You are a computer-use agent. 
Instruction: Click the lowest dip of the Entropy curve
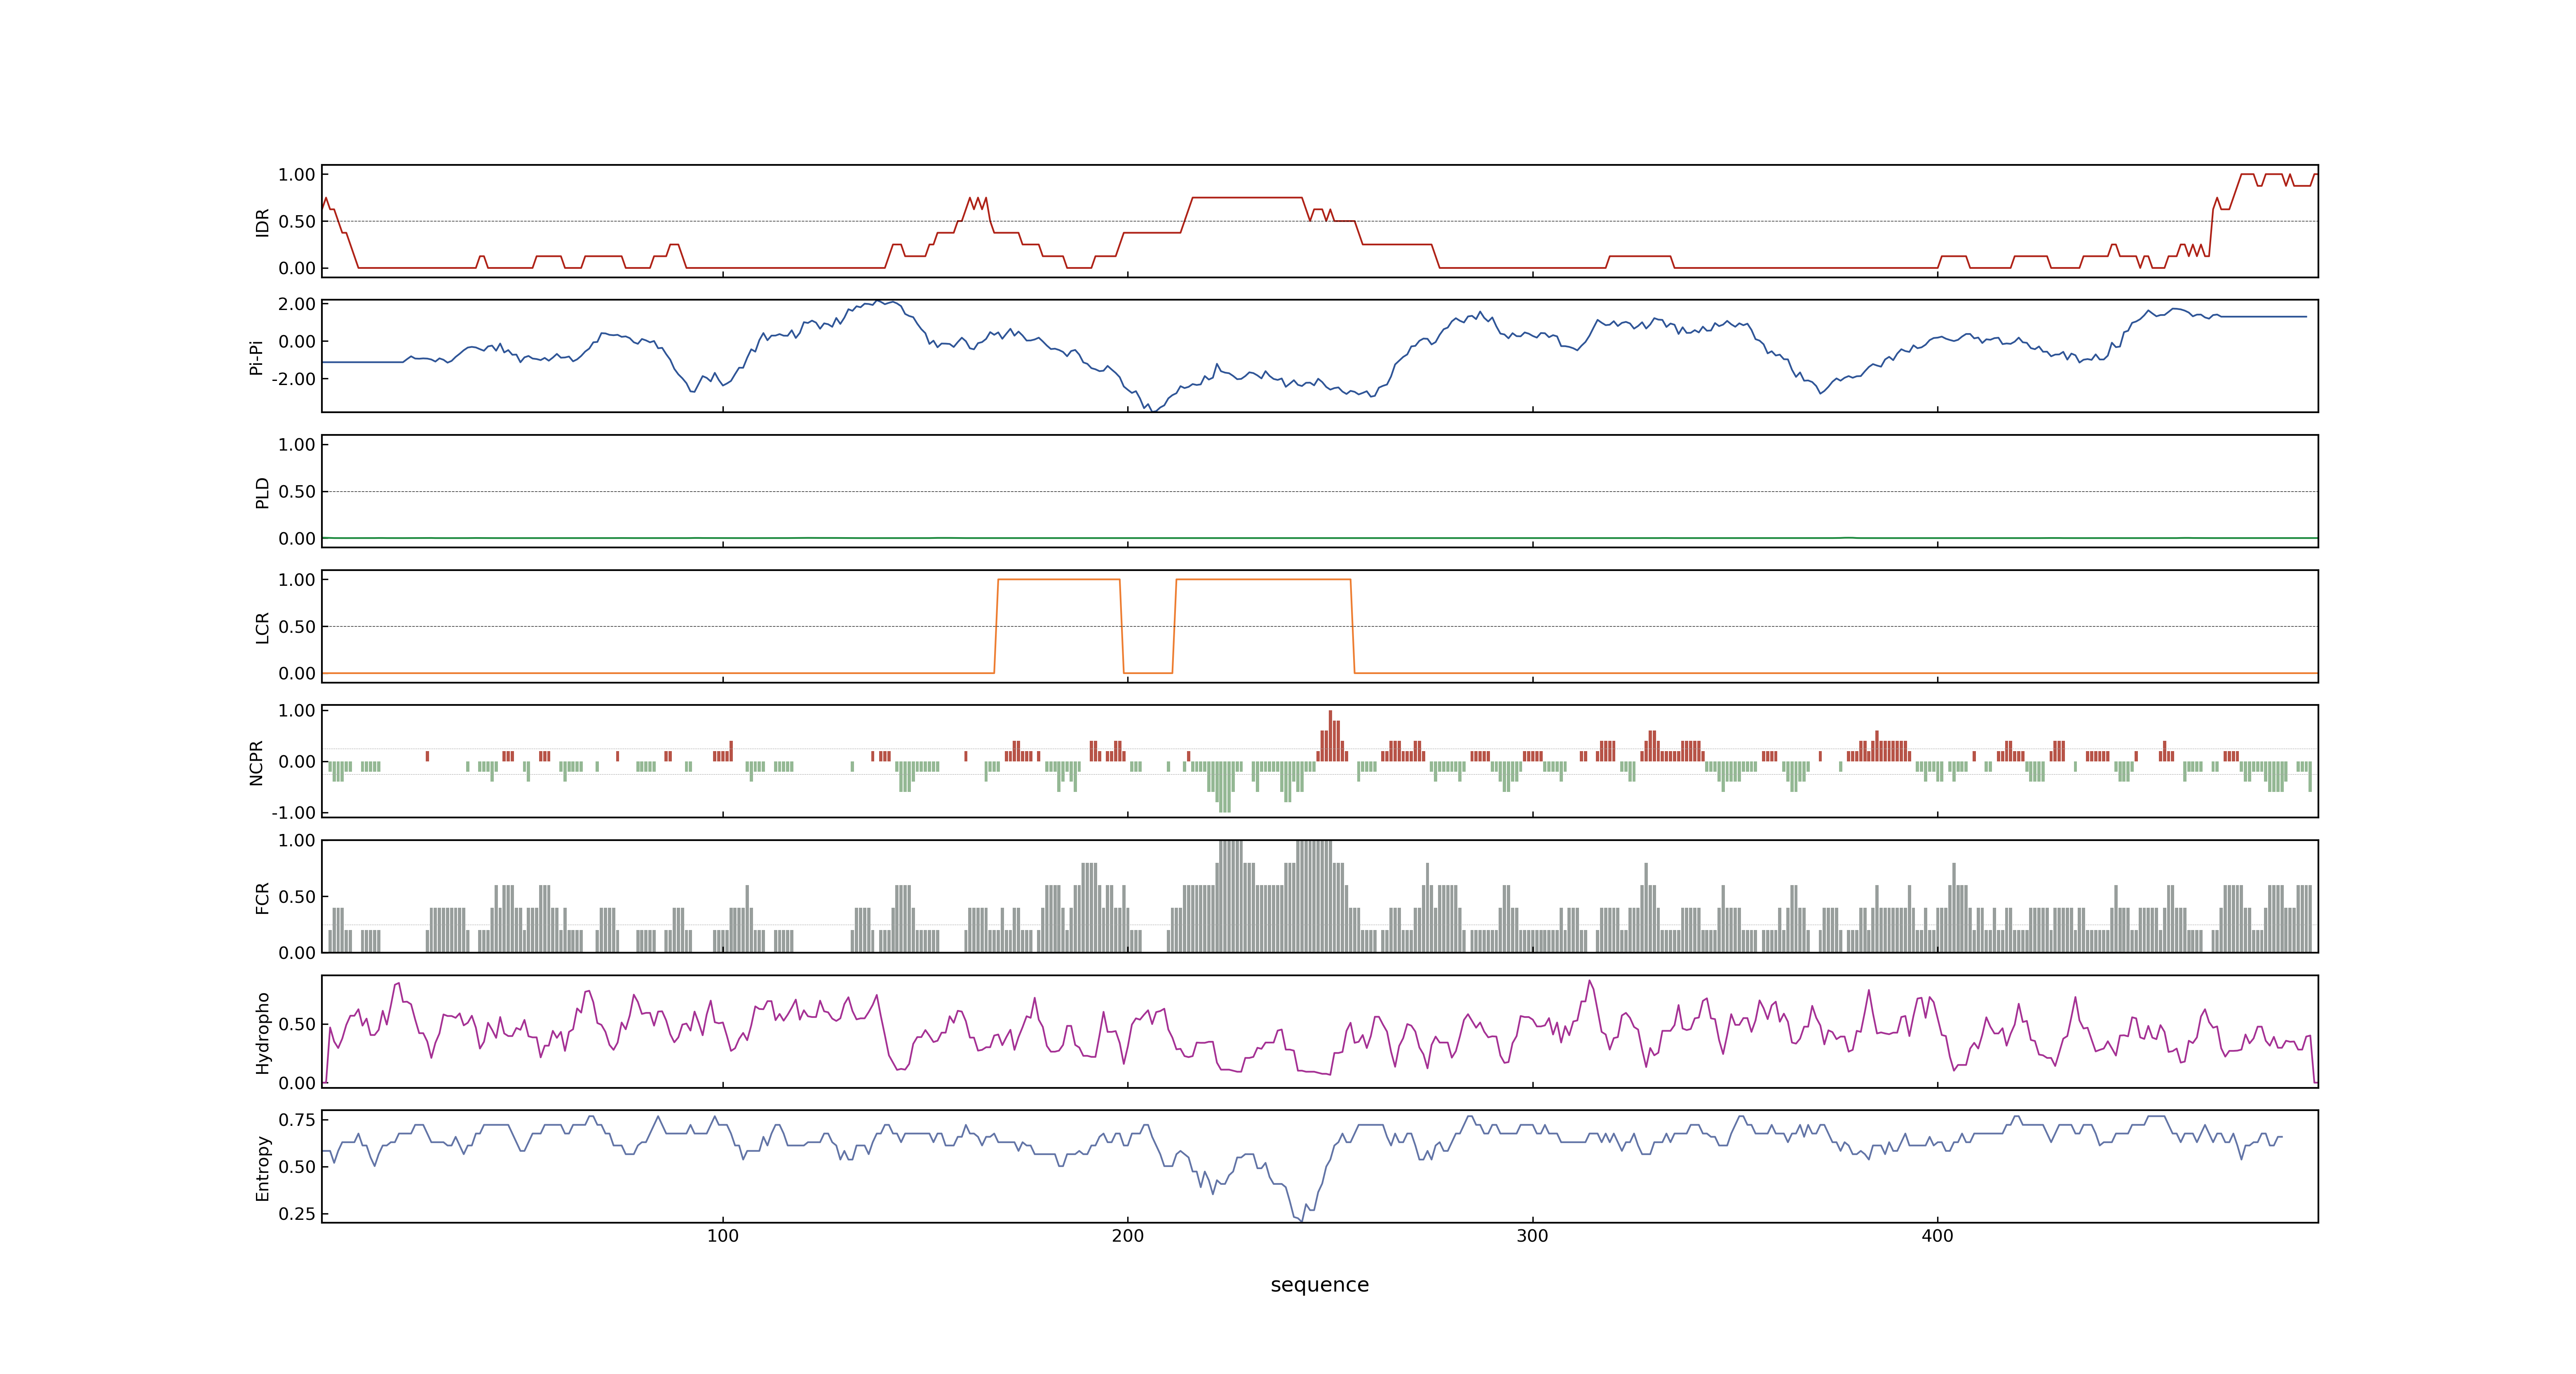click(x=1301, y=1220)
